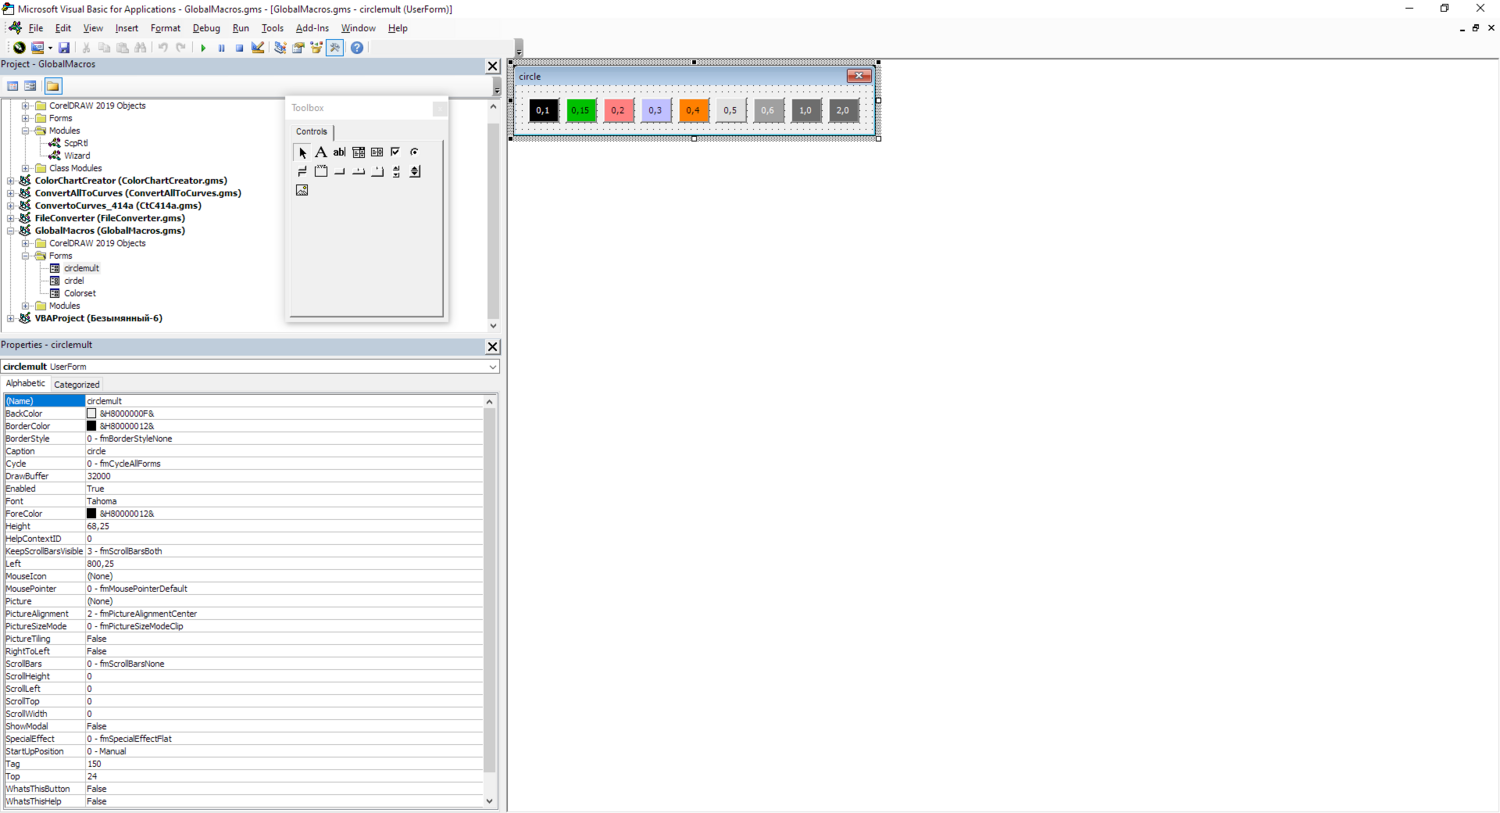This screenshot has width=1500, height=813.
Task: Click View Code in Project panel
Action: tap(13, 86)
